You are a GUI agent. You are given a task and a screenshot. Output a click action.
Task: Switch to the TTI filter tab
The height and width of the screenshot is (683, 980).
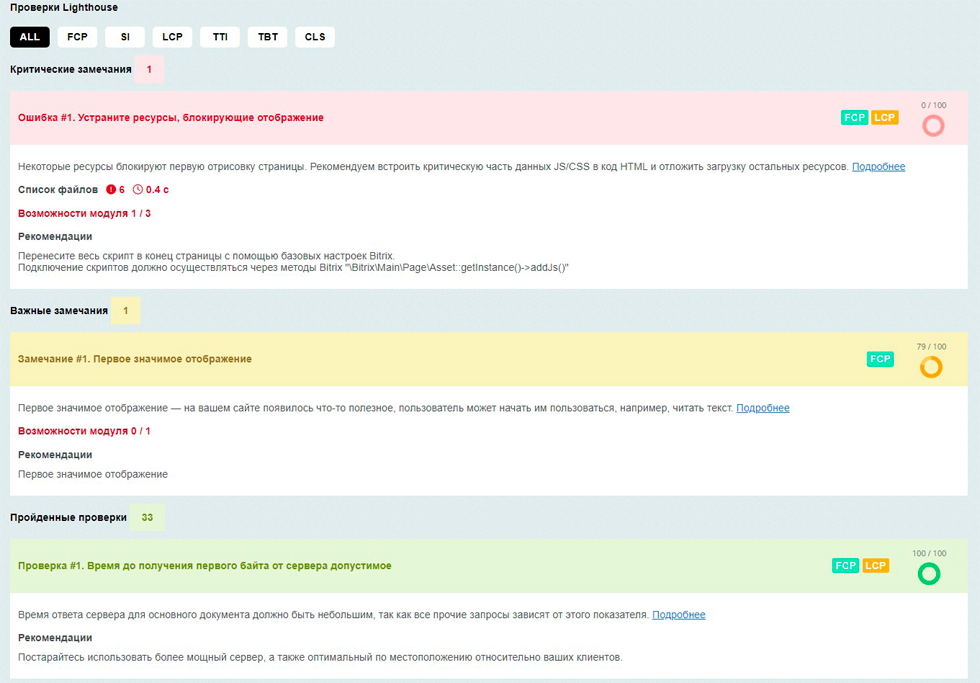pos(219,37)
